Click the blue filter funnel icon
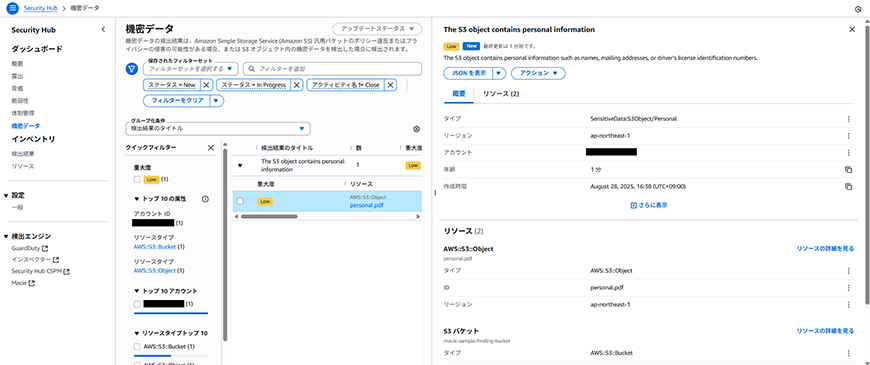 [131, 69]
